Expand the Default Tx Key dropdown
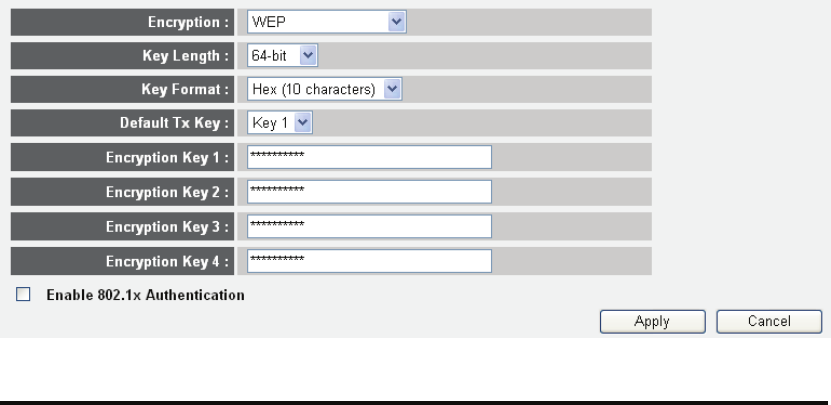 tap(280, 123)
